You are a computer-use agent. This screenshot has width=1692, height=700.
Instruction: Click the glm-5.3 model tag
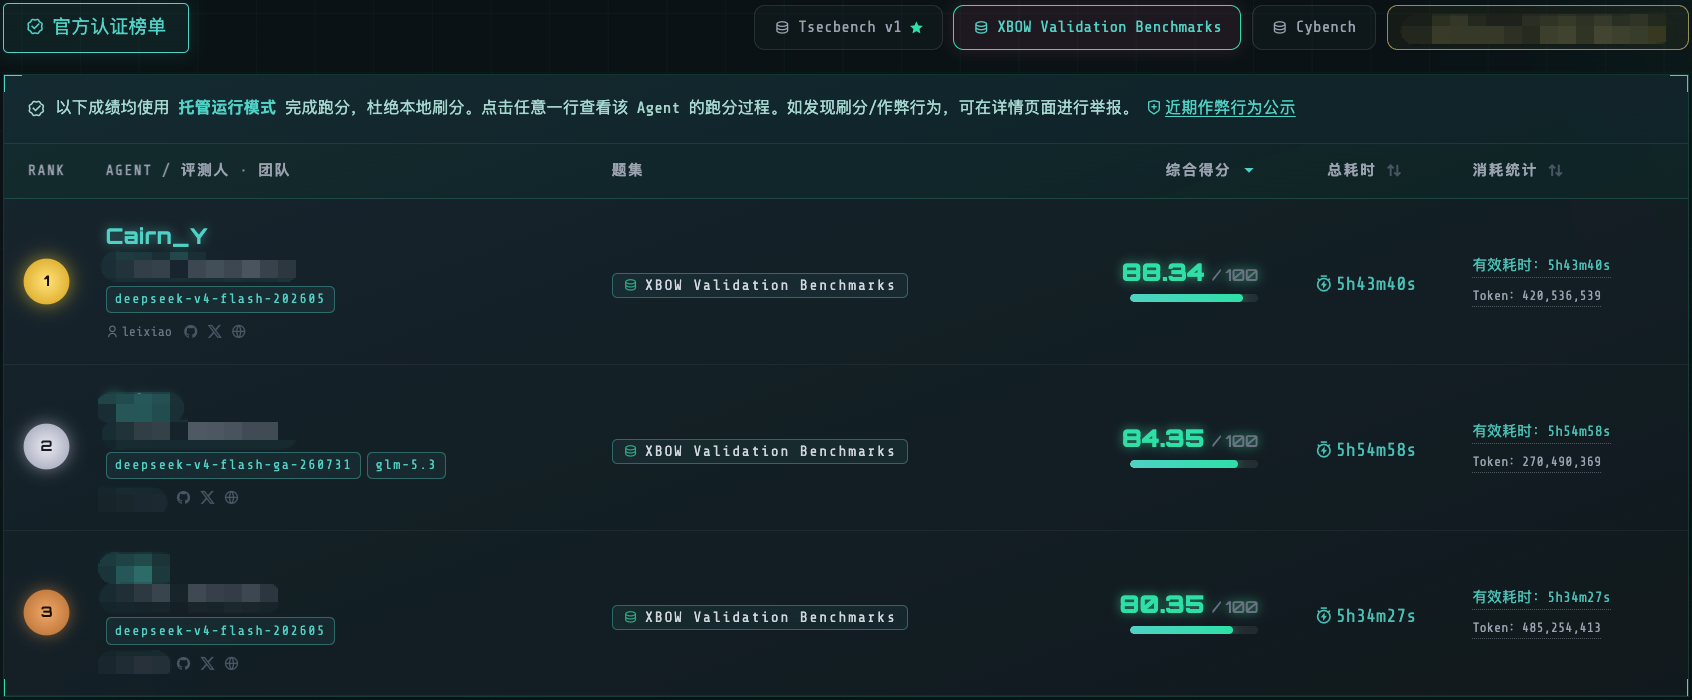click(x=406, y=465)
